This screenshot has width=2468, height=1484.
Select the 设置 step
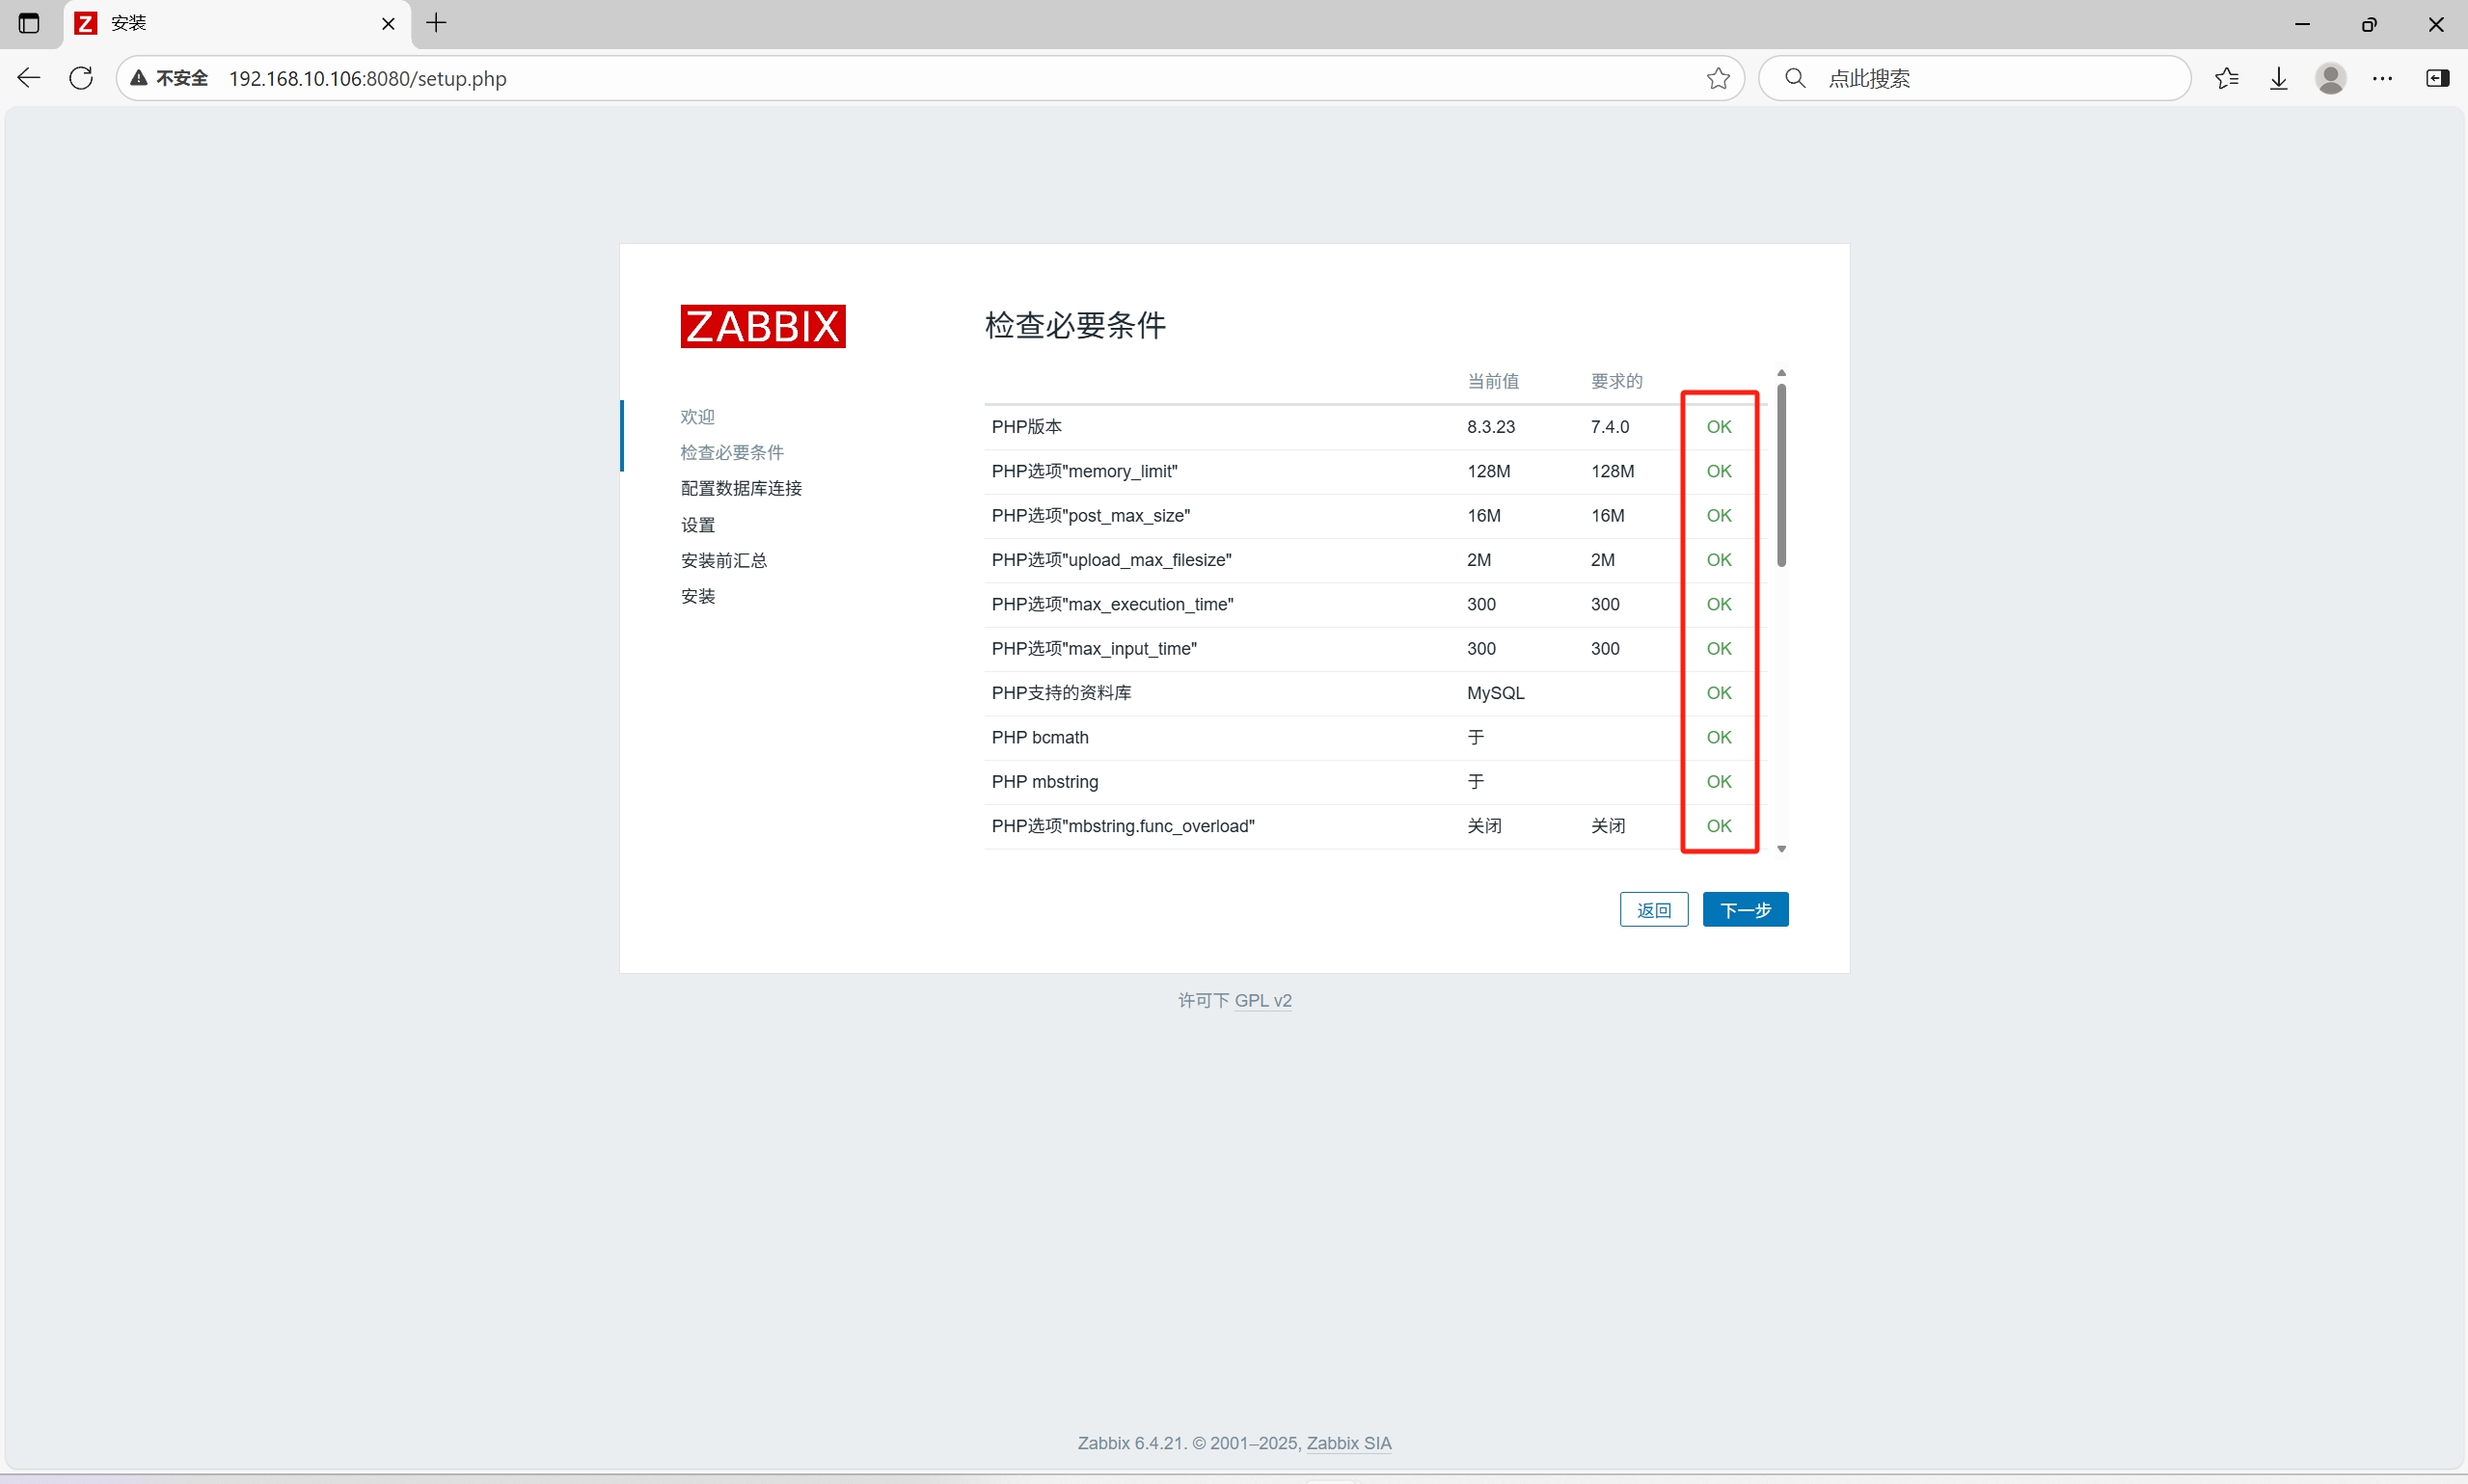[x=697, y=525]
